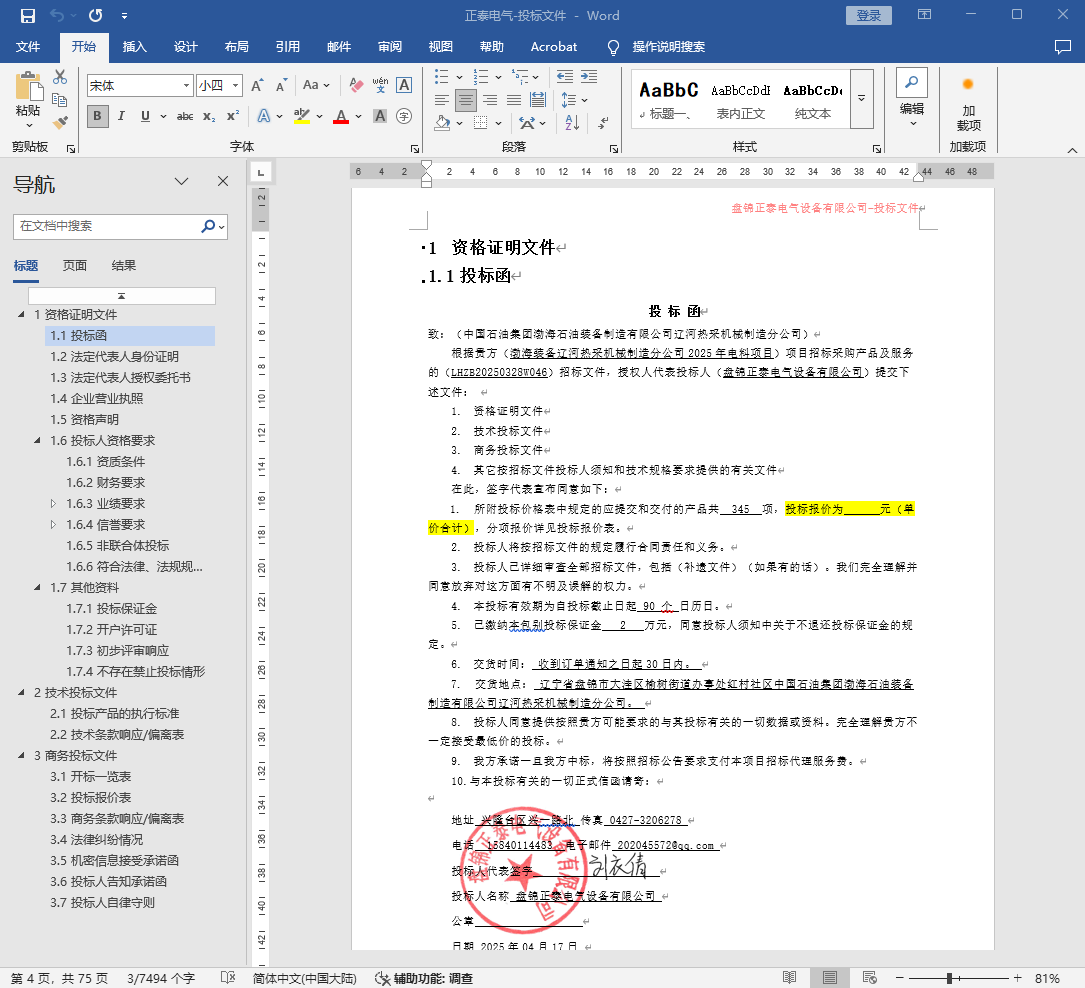Open the font size dropdown (小四)
This screenshot has width=1085, height=988.
pyautogui.click(x=236, y=85)
